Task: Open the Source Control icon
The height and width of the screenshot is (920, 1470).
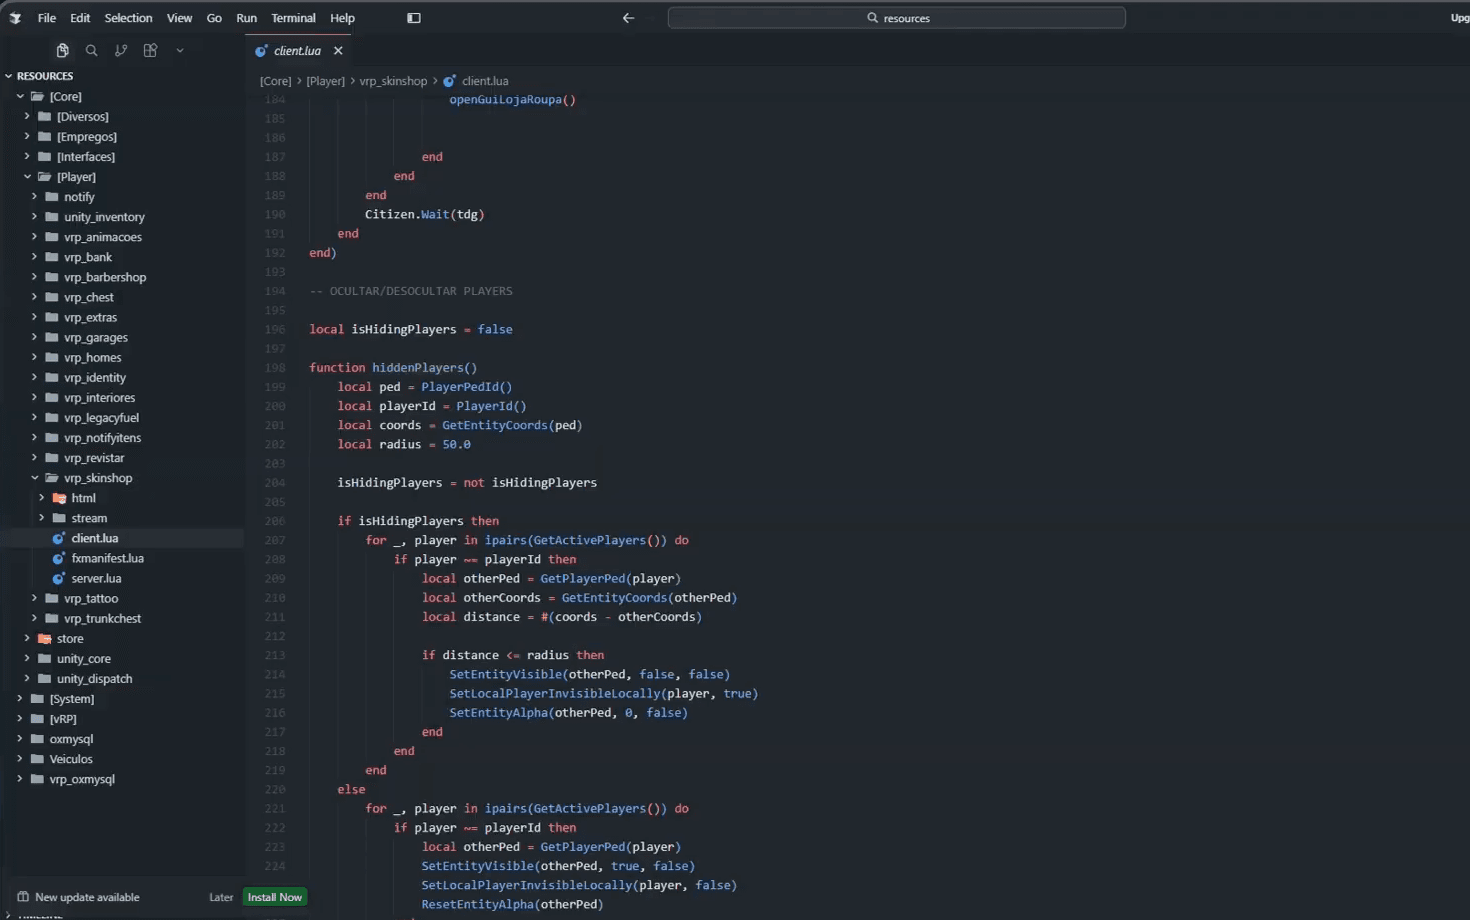Action: 121,50
